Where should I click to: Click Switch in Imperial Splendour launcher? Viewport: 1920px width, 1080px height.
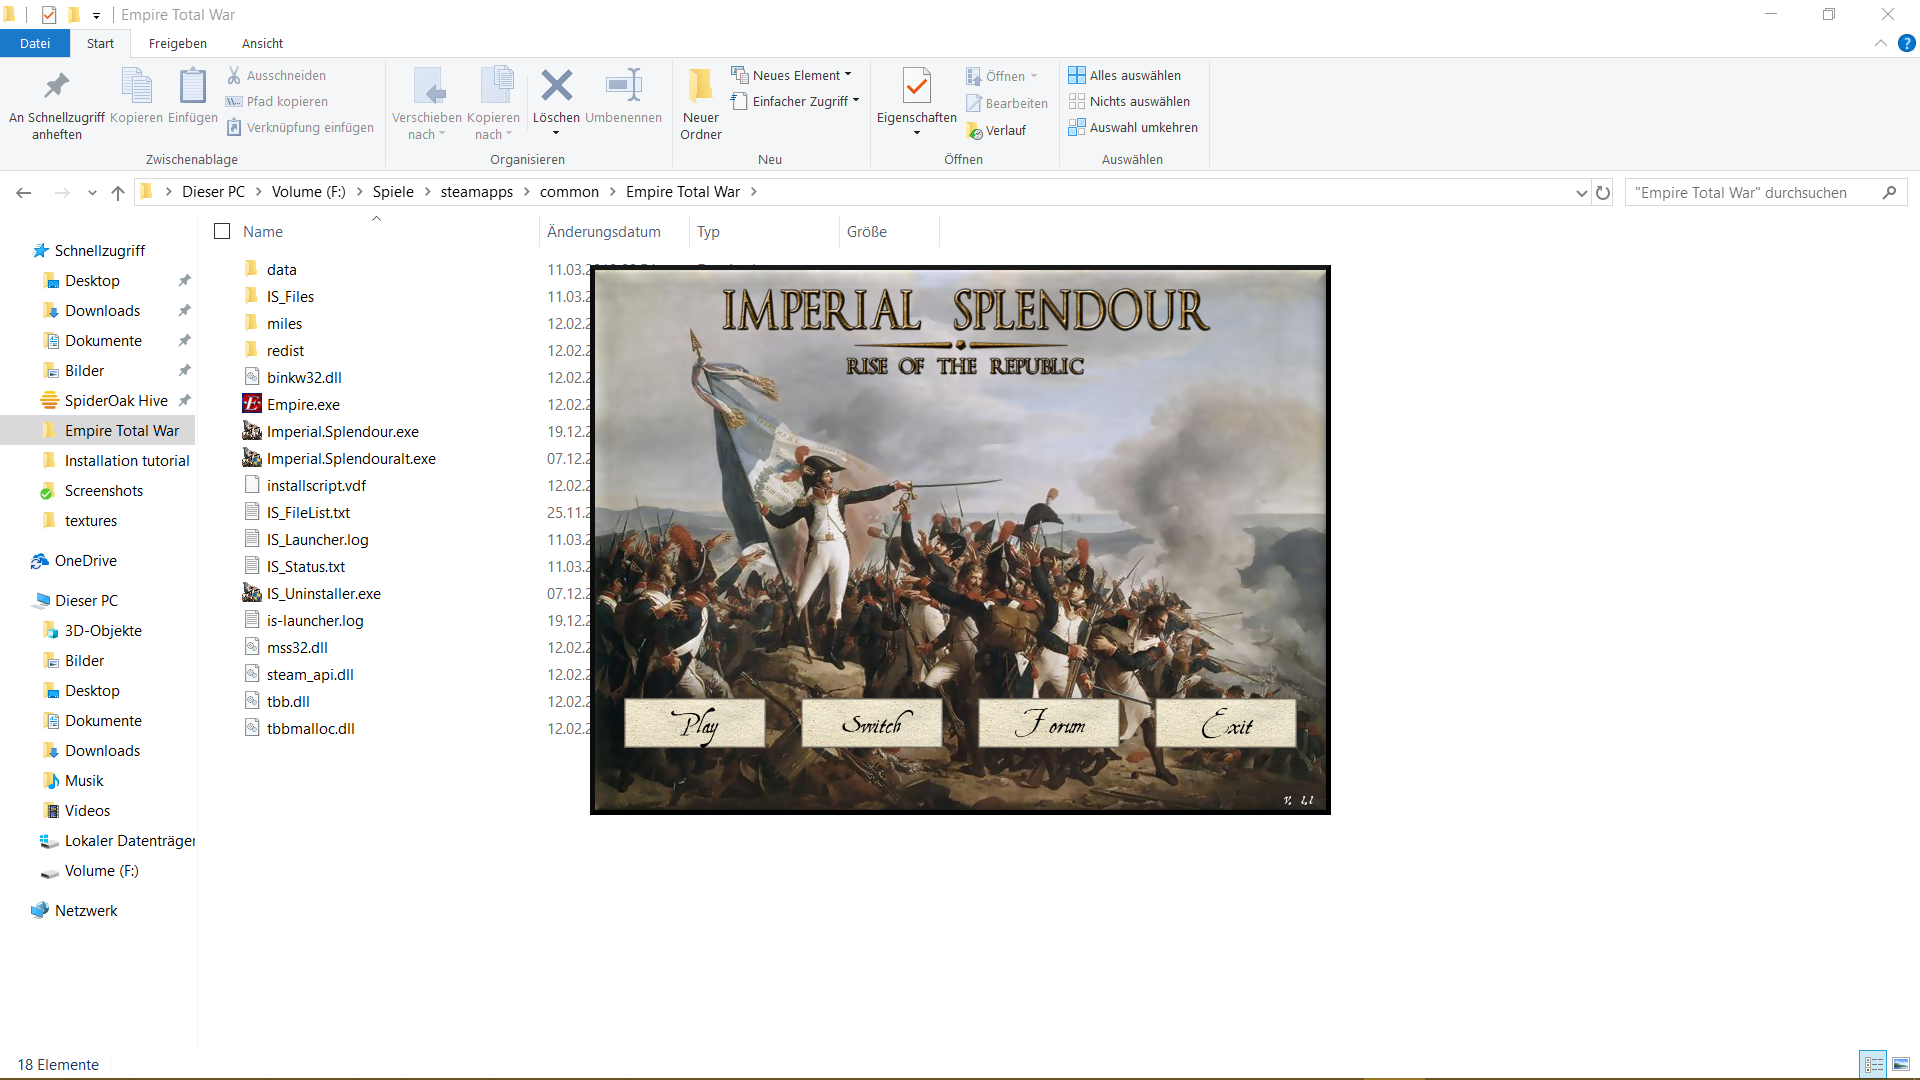click(872, 723)
